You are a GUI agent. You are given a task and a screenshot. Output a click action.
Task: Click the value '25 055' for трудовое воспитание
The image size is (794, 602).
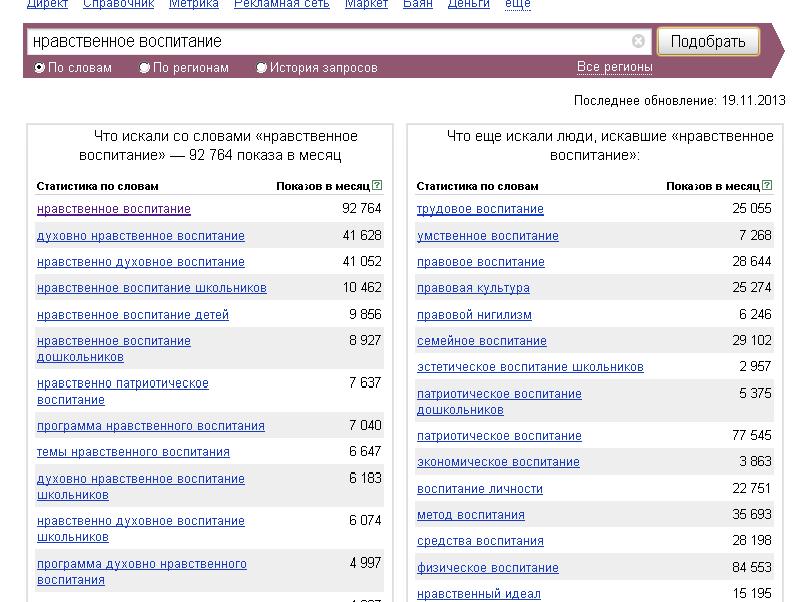coord(751,208)
